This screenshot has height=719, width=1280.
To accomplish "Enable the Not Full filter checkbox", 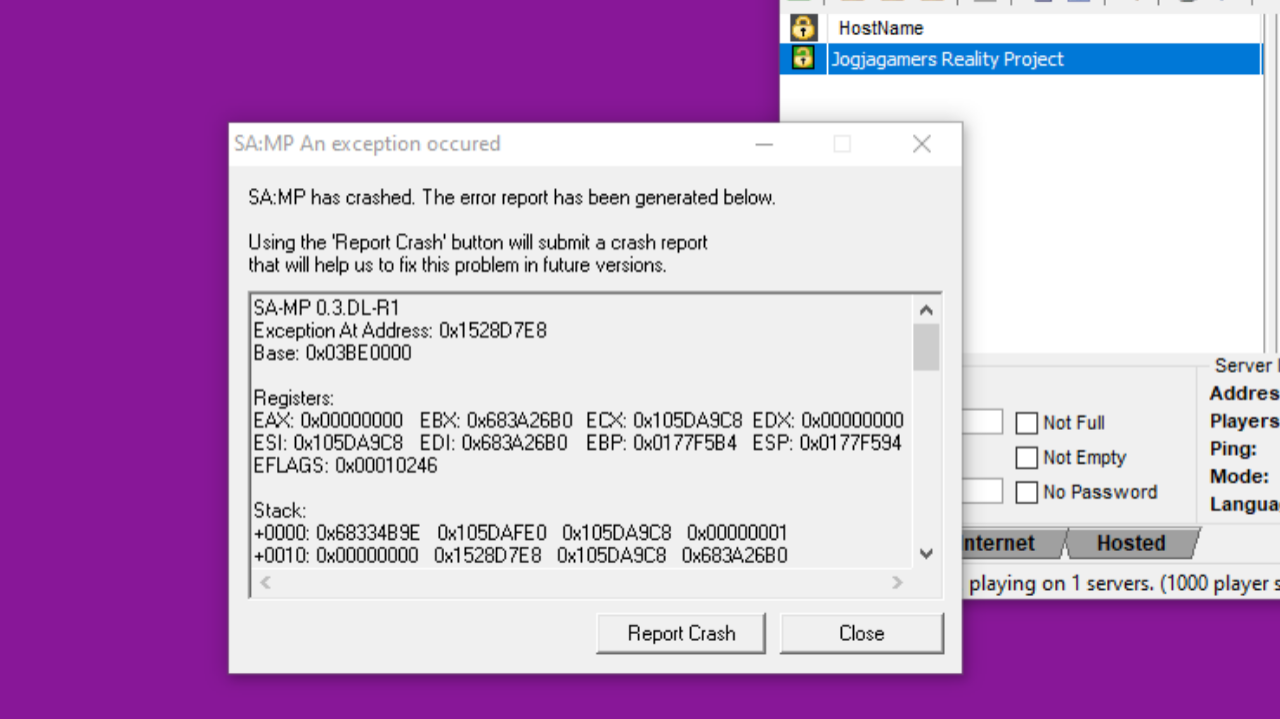I will click(x=1027, y=423).
